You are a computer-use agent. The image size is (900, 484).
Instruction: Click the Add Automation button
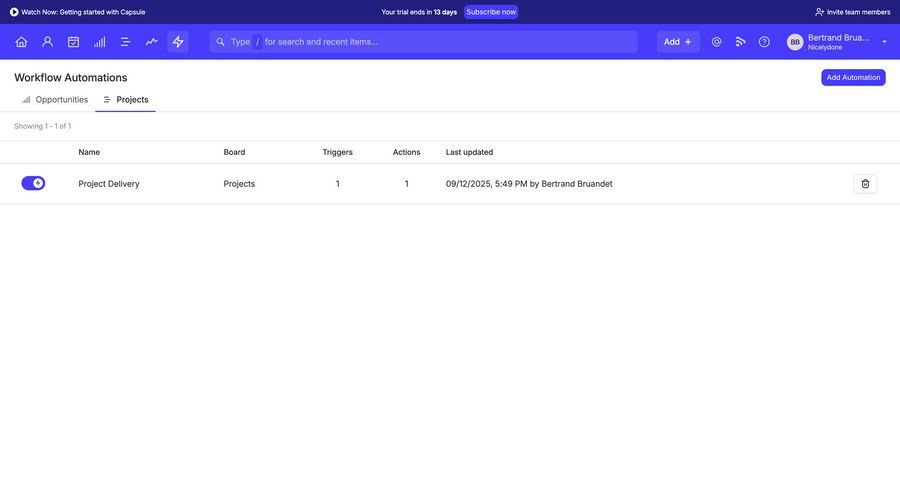click(x=853, y=77)
